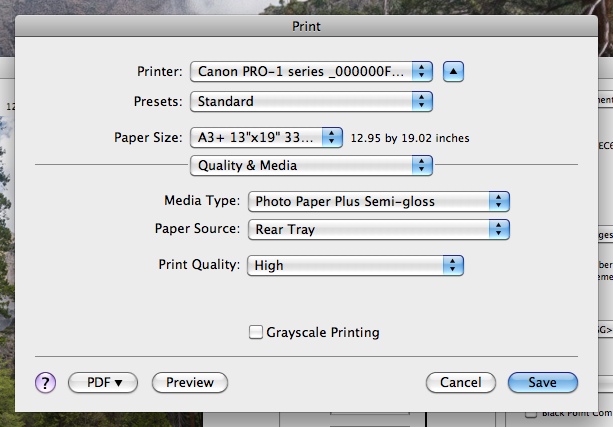613x427 pixels.
Task: Click the Media Type label
Action: point(202,201)
